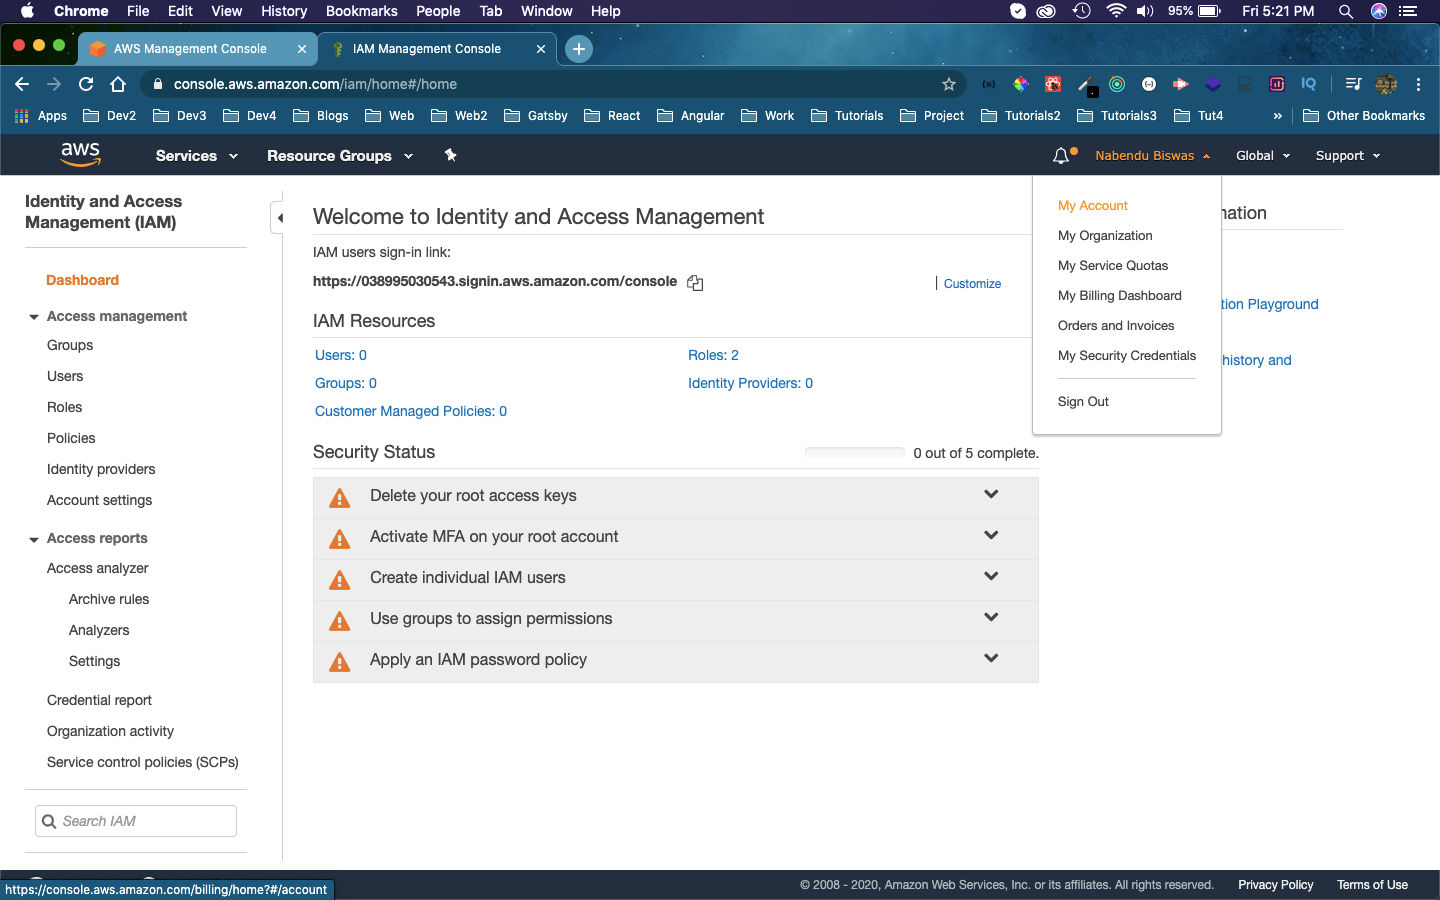1440x900 pixels.
Task: Click the IQ extension icon
Action: tap(1308, 84)
